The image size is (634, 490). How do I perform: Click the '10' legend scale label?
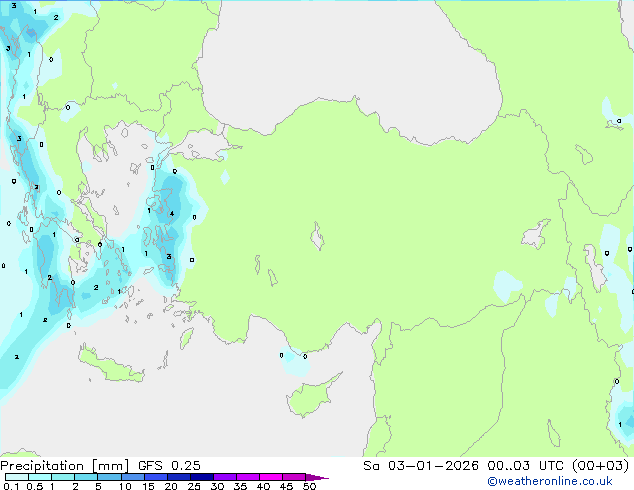125,486
